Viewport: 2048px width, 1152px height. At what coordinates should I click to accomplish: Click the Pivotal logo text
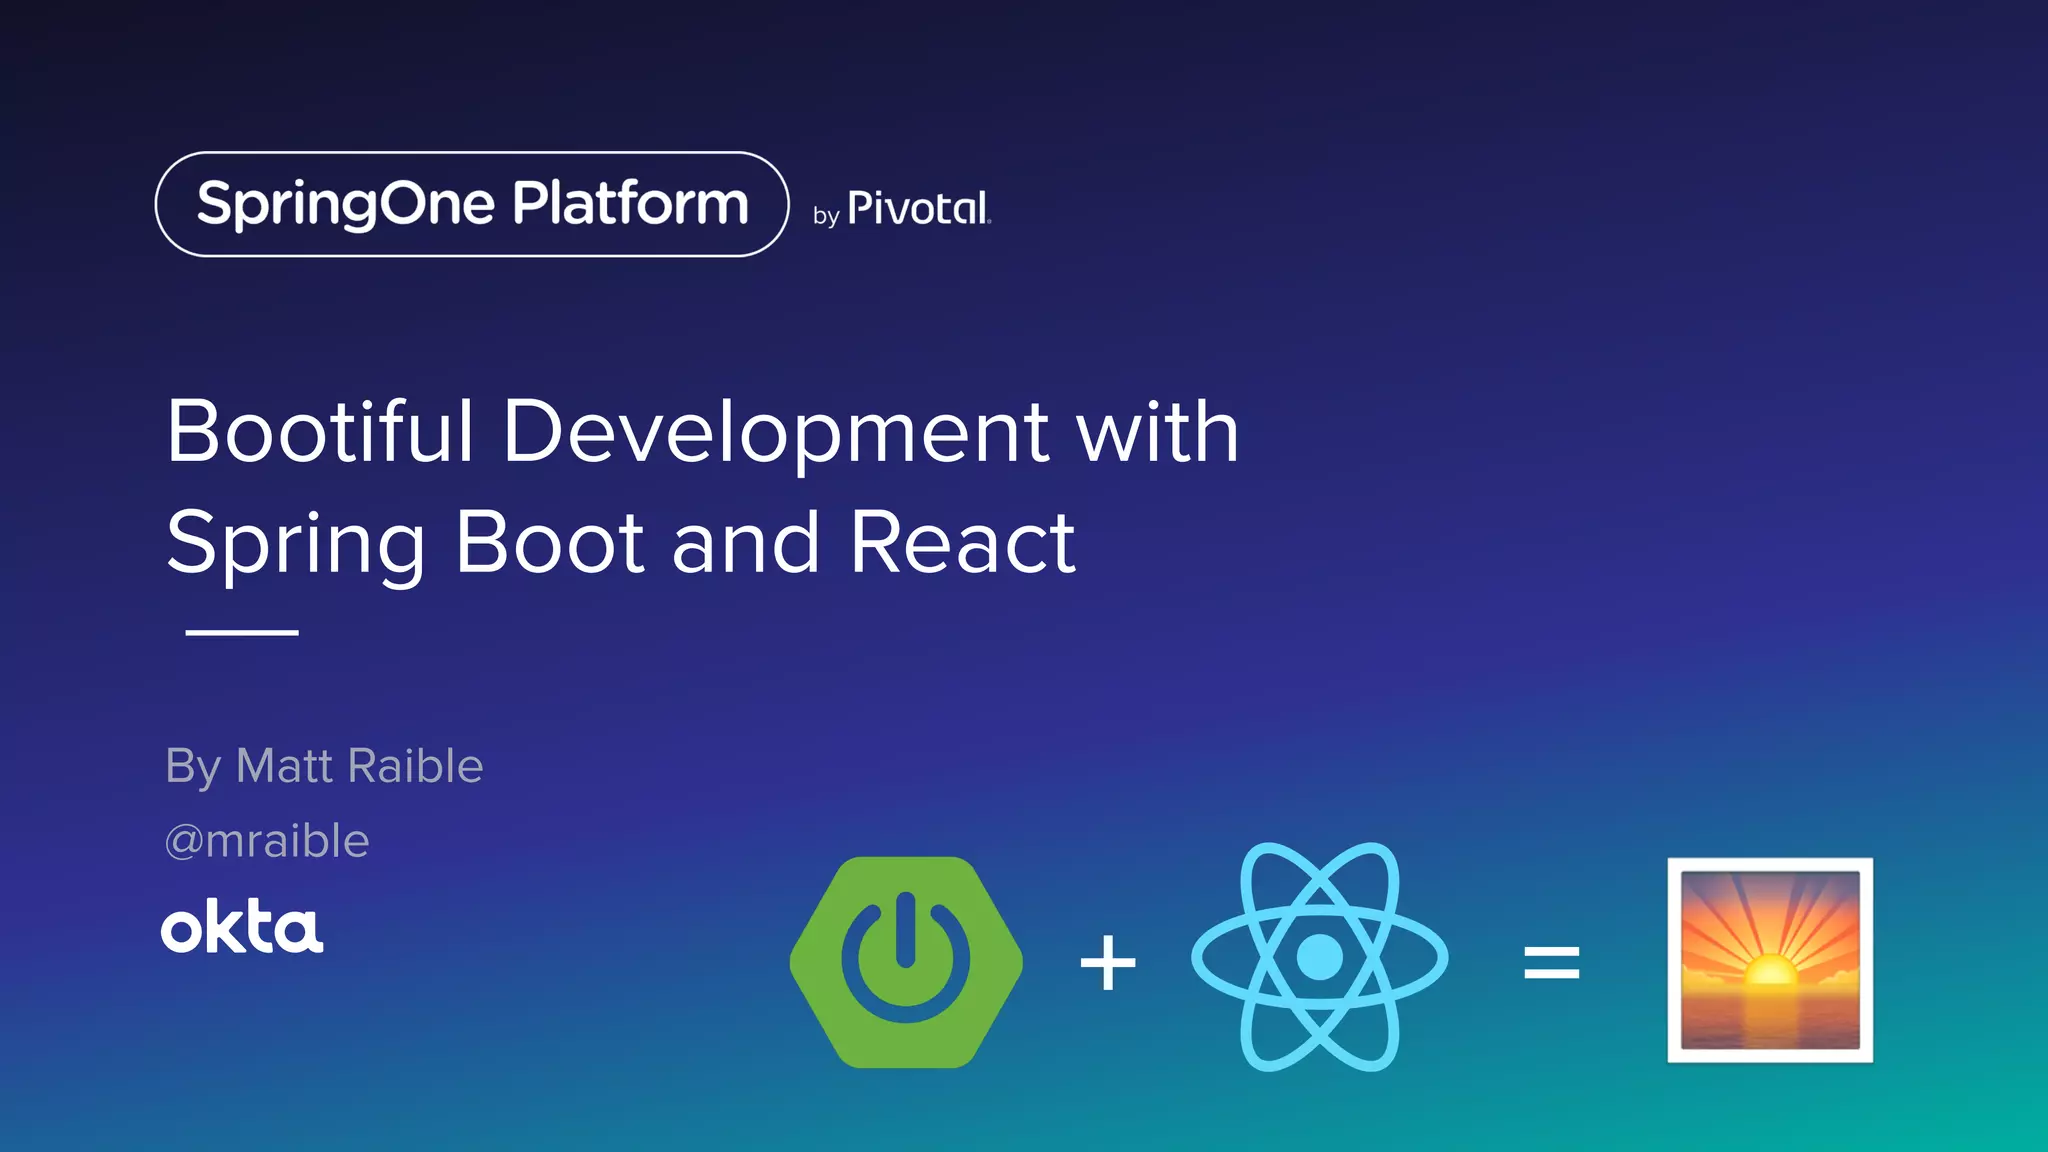pyautogui.click(x=918, y=208)
